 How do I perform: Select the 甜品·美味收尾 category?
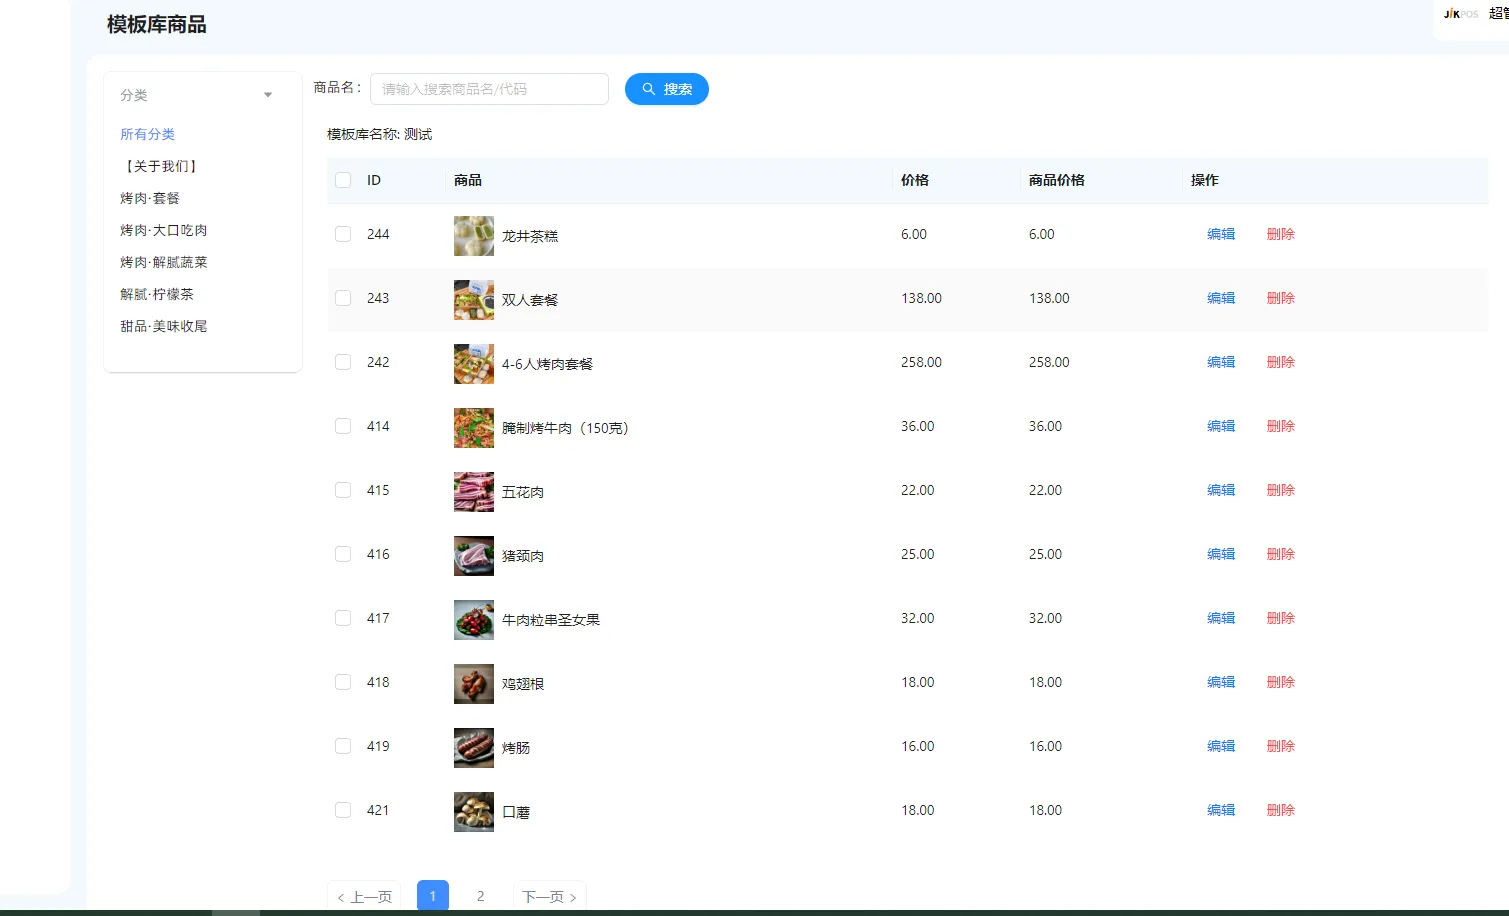pos(163,325)
